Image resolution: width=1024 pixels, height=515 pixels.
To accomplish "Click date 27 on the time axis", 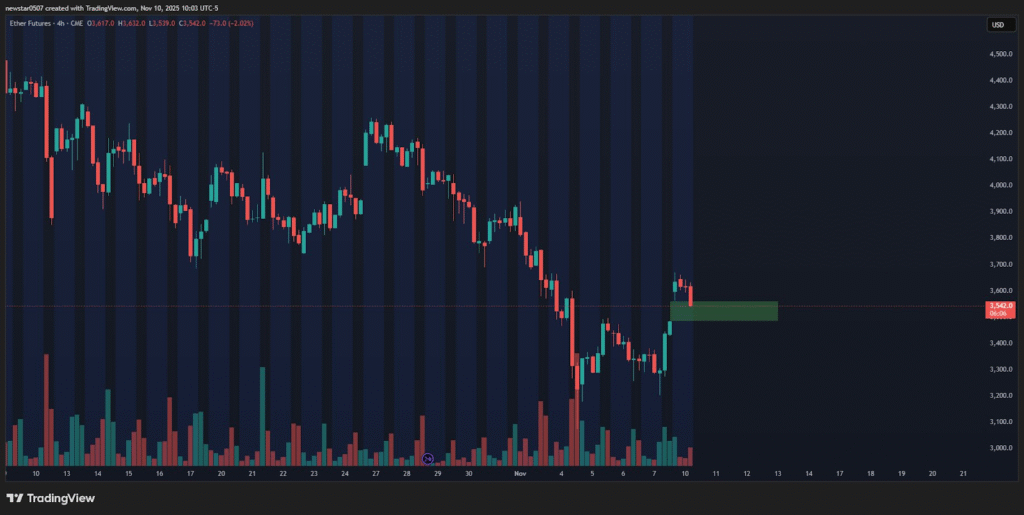I will (x=375, y=472).
